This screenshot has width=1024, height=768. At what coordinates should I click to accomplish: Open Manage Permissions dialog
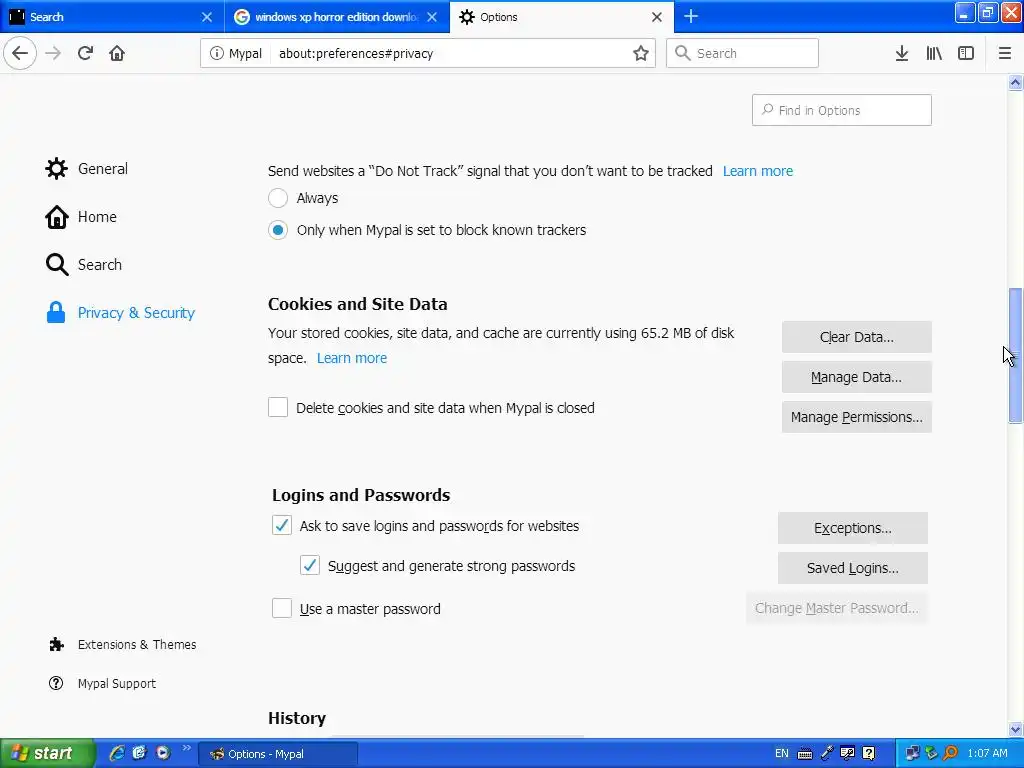pyautogui.click(x=856, y=417)
